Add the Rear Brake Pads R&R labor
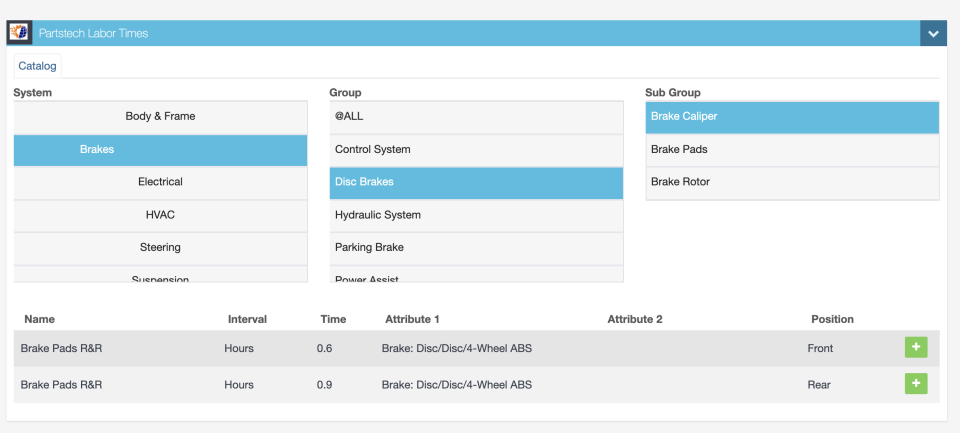 pyautogui.click(x=916, y=384)
